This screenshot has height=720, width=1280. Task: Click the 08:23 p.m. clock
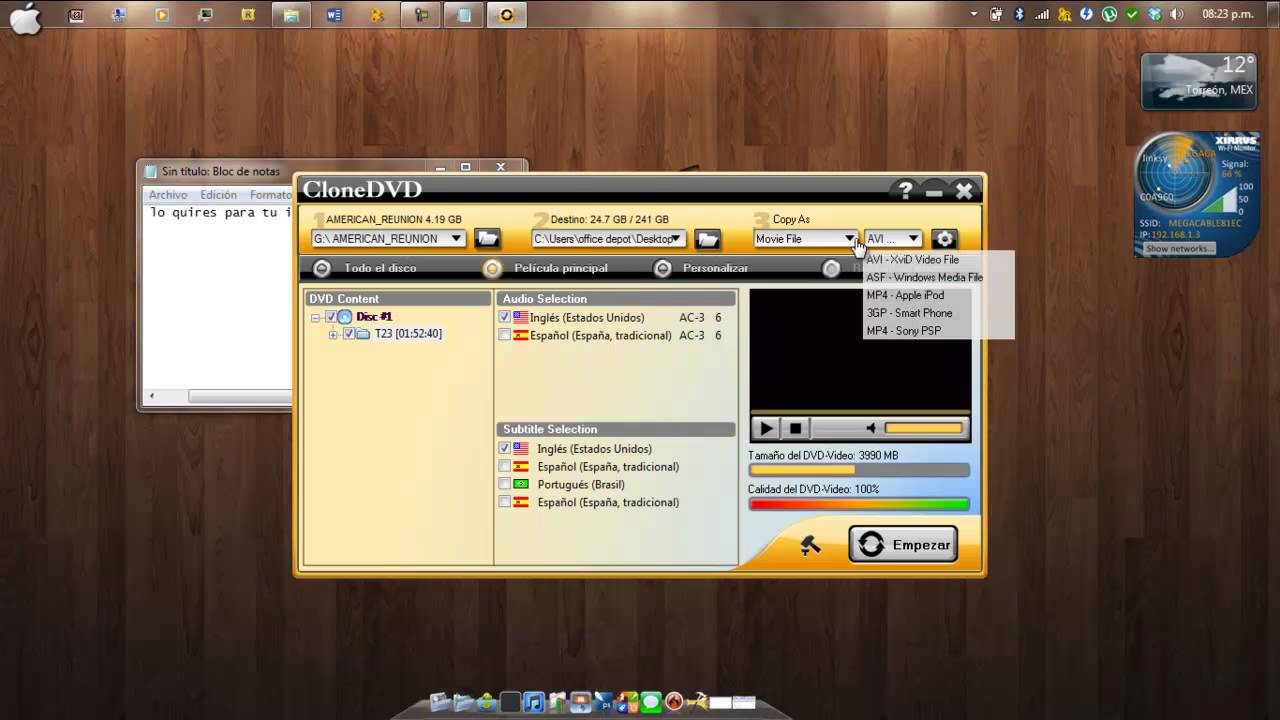click(1227, 15)
